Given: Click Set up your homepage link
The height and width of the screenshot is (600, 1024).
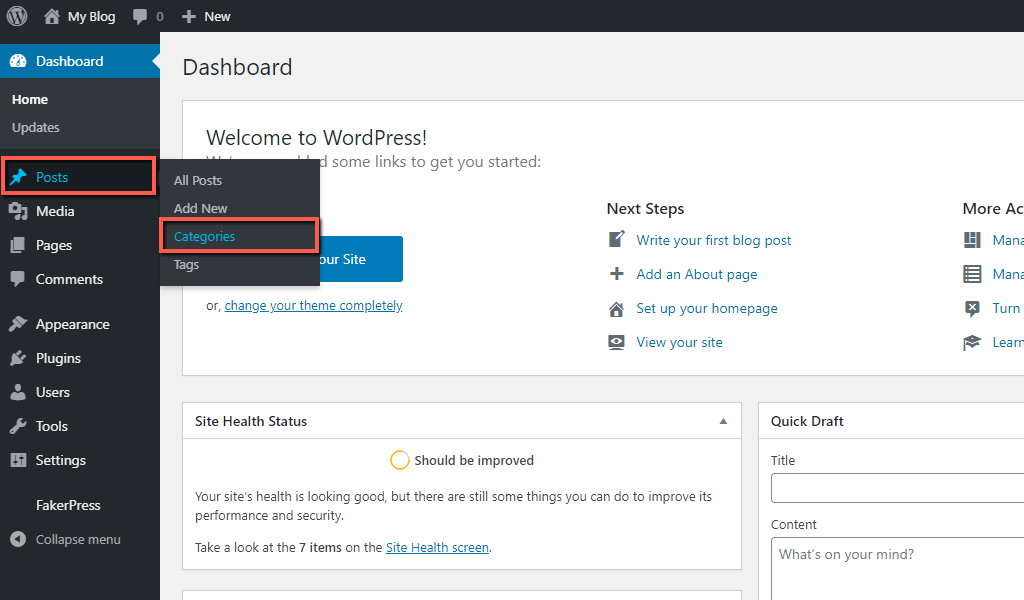Looking at the screenshot, I should 707,308.
